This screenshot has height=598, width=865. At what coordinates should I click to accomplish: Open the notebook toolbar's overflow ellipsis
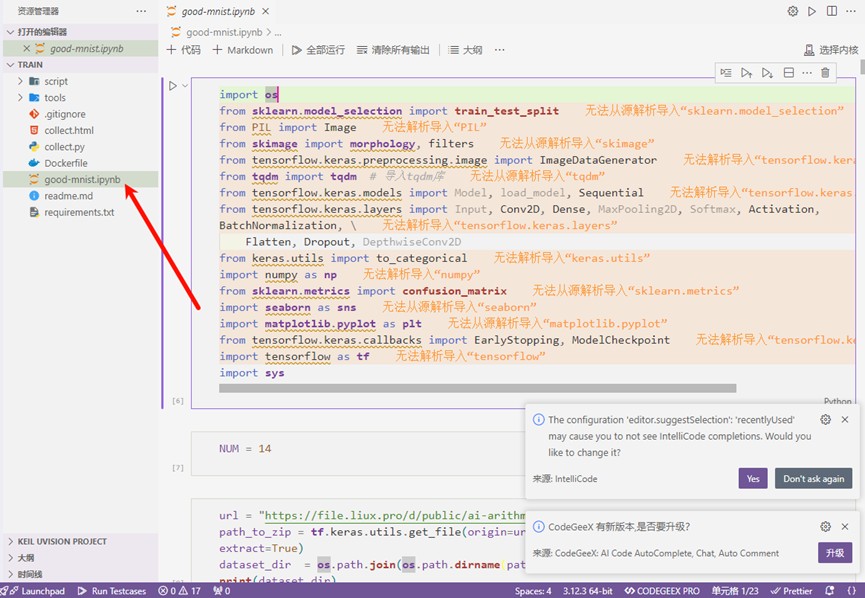tap(499, 50)
